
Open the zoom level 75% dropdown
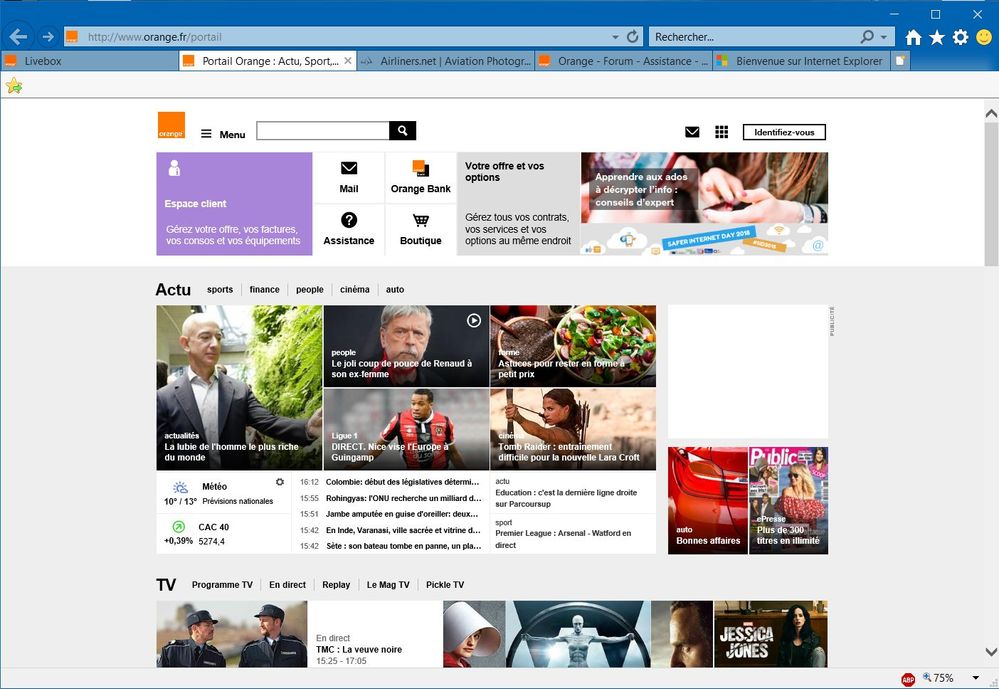point(976,678)
